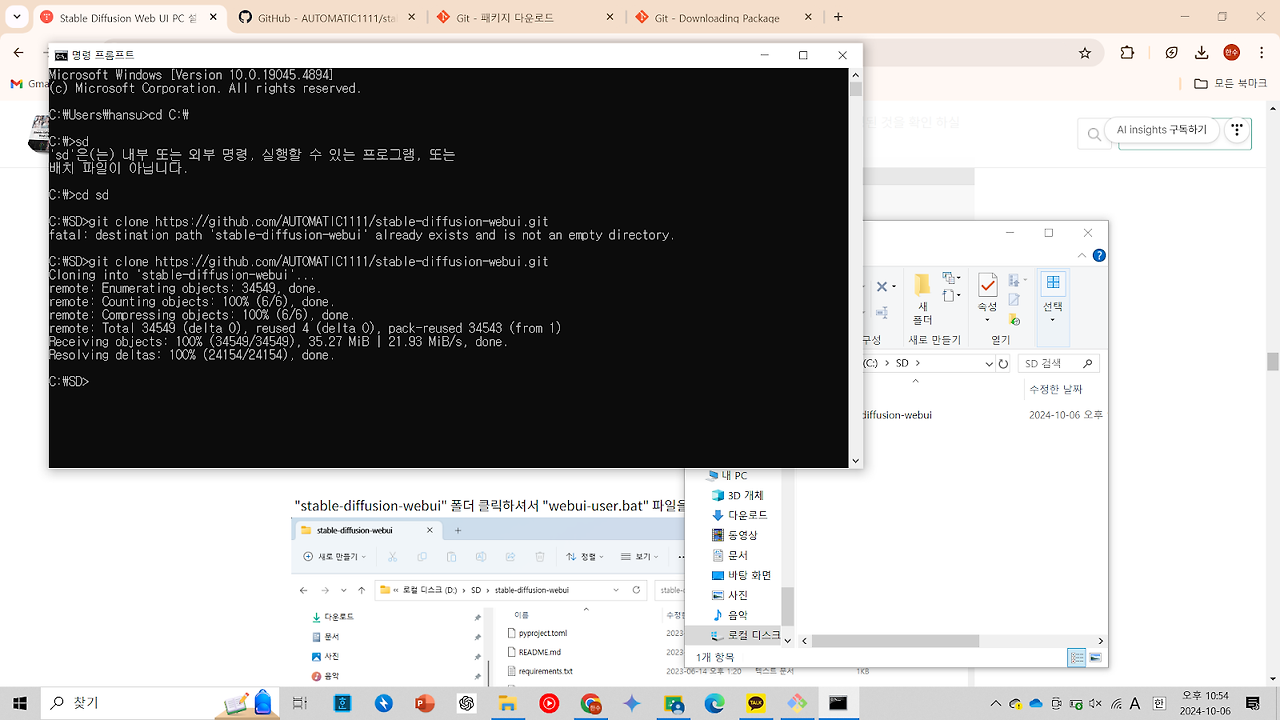Open the browser extensions puzzle icon
This screenshot has width=1280, height=720.
[1127, 52]
